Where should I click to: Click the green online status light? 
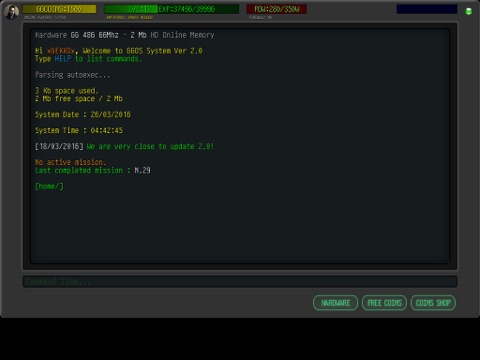[468, 11]
